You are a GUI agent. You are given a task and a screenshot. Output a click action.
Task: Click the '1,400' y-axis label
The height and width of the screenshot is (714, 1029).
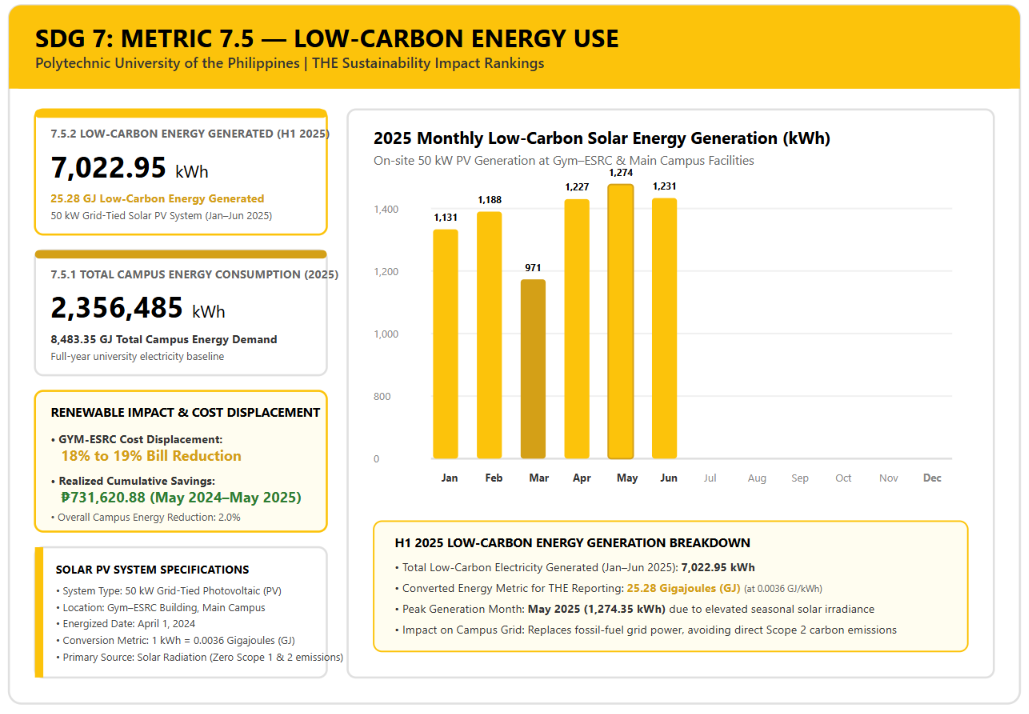[x=386, y=209]
